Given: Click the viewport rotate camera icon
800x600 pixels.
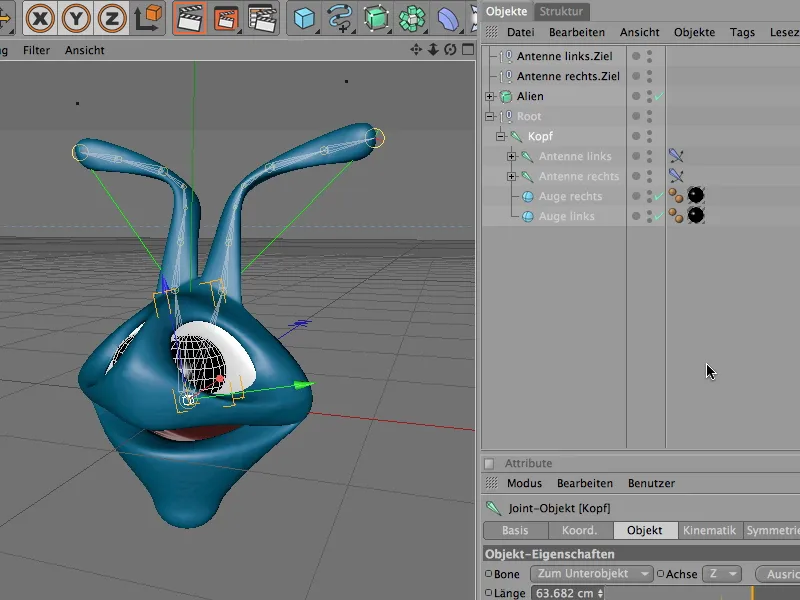Looking at the screenshot, I should [x=450, y=49].
